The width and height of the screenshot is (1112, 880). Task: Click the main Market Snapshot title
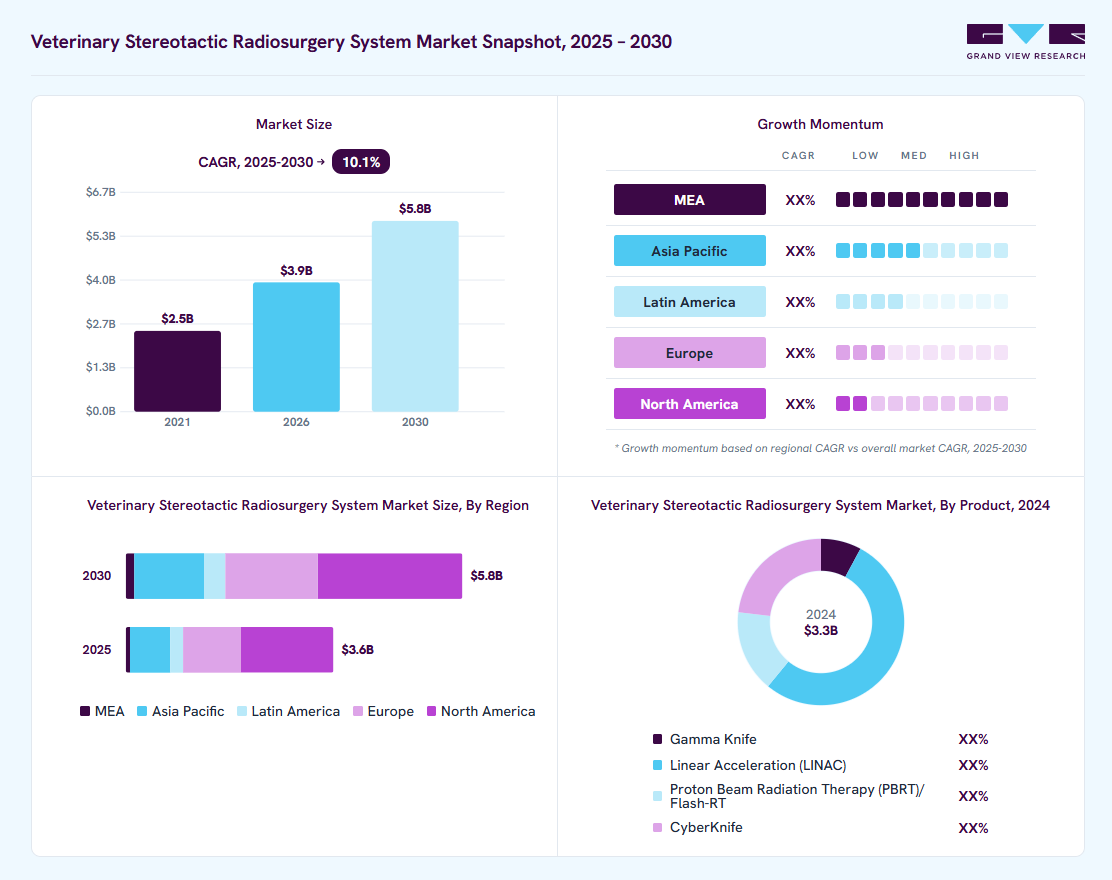(x=351, y=42)
